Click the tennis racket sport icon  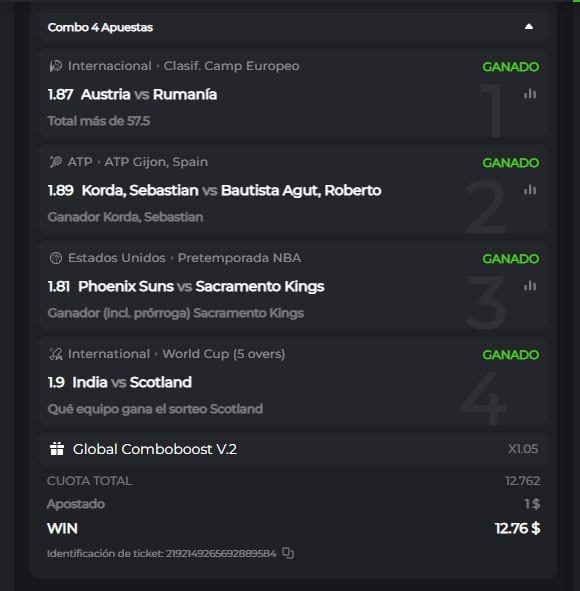coord(56,162)
